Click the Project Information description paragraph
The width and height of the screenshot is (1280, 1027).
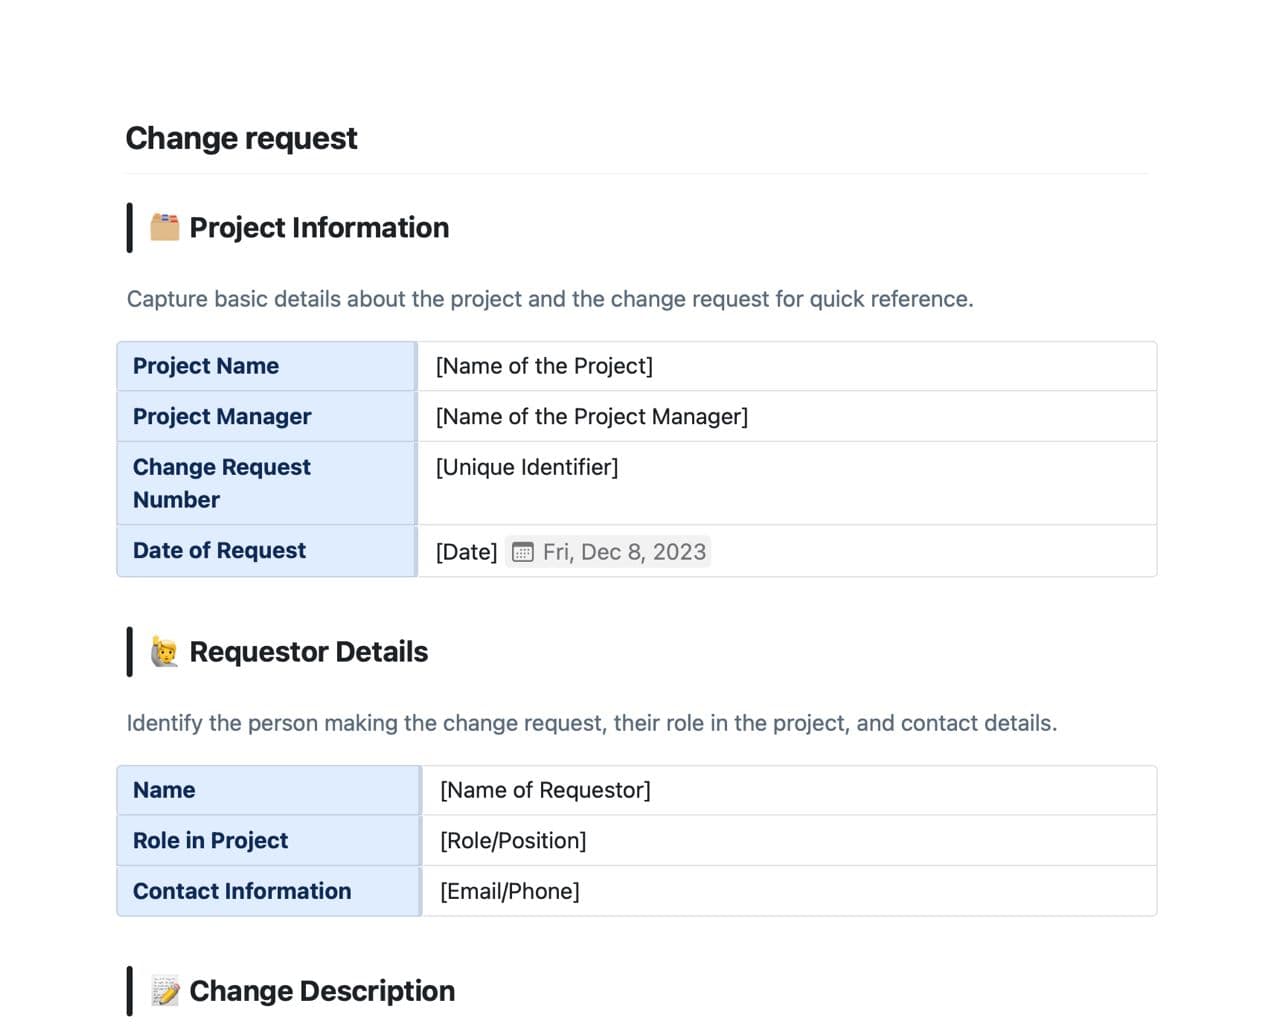(550, 299)
